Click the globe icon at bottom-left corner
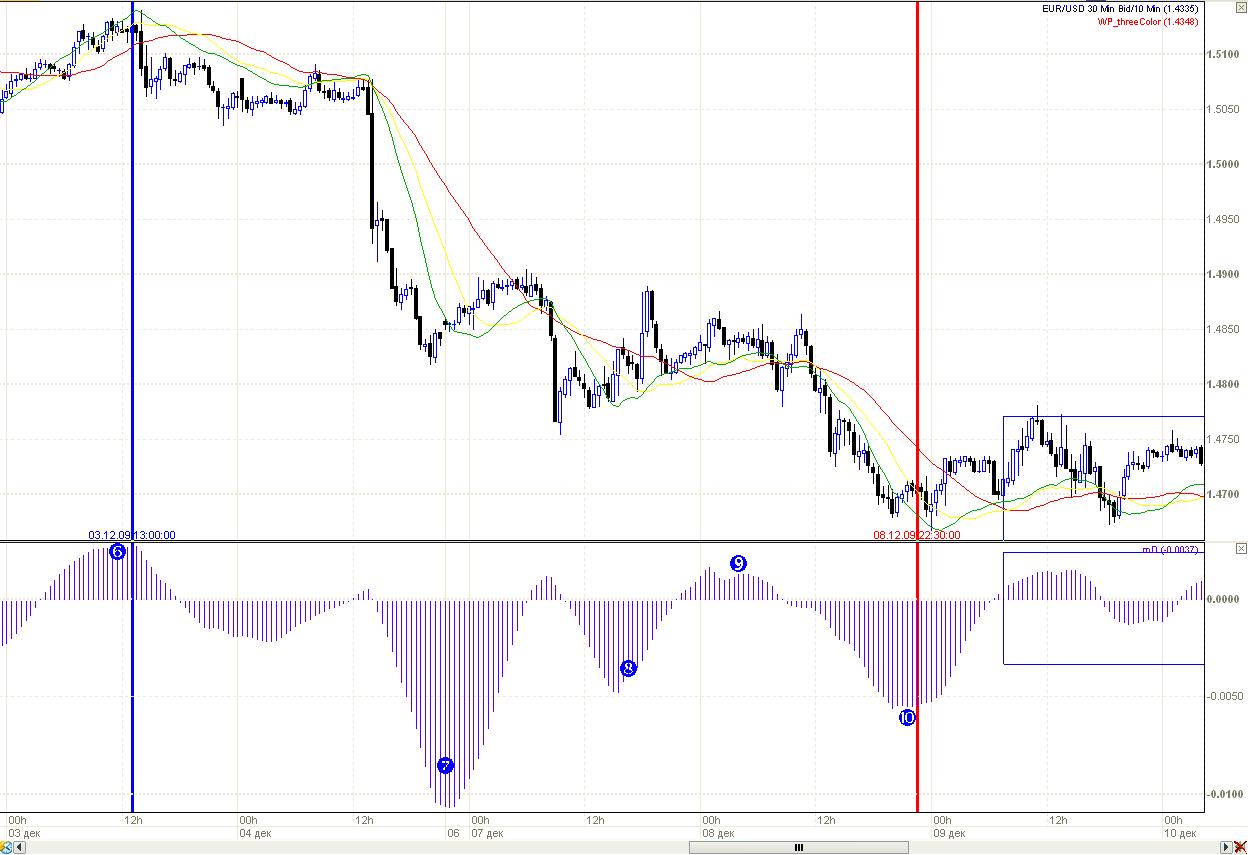Viewport: 1248px width, 855px height. click(x=6, y=848)
